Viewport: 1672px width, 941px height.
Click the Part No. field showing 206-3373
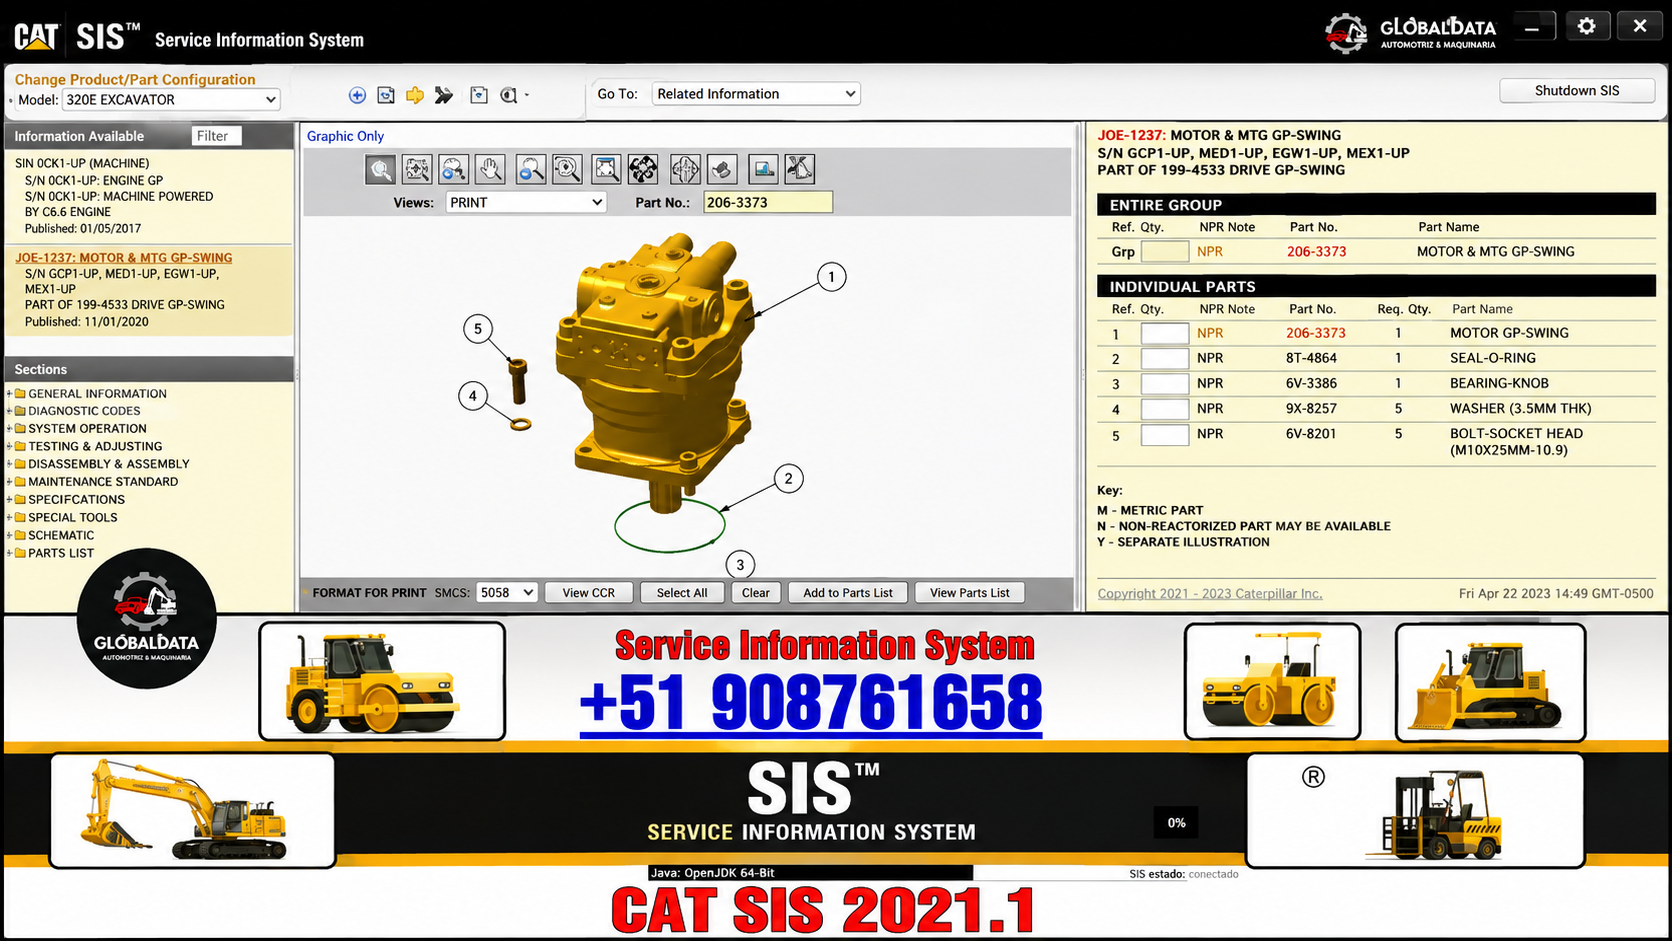(768, 202)
